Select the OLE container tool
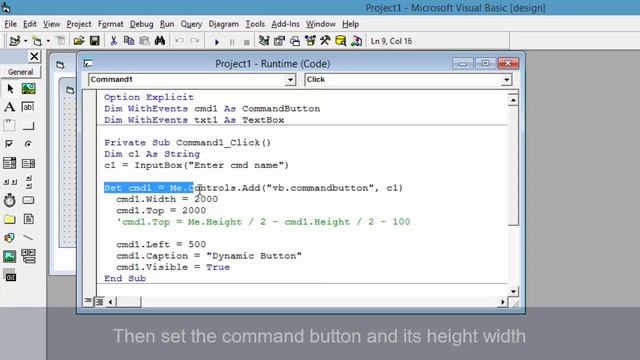This screenshot has height=360, width=640. pyautogui.click(x=10, y=277)
